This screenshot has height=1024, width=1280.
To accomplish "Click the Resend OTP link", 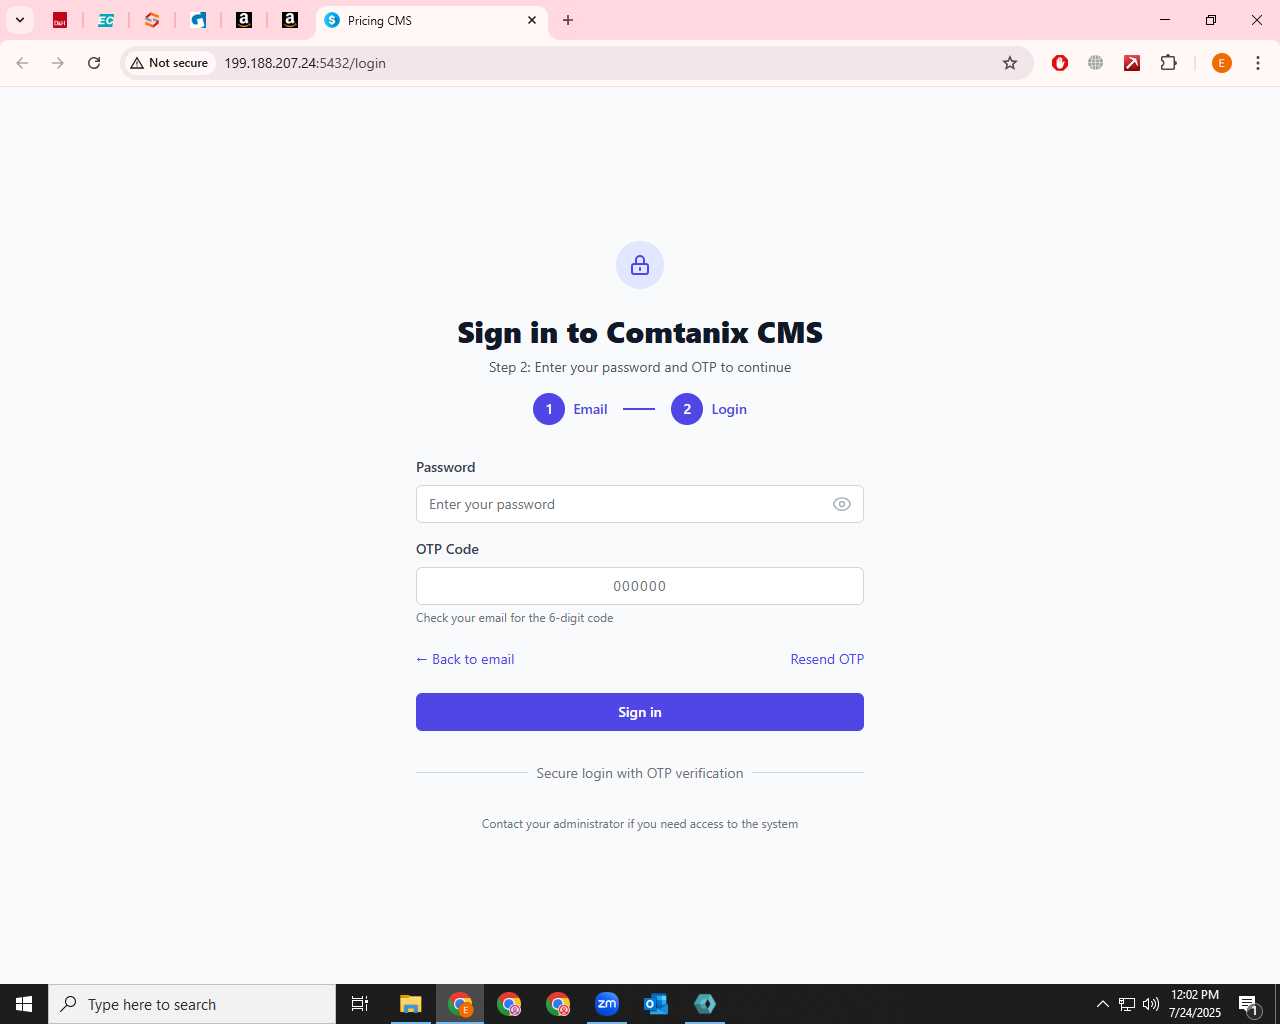I will 827,659.
